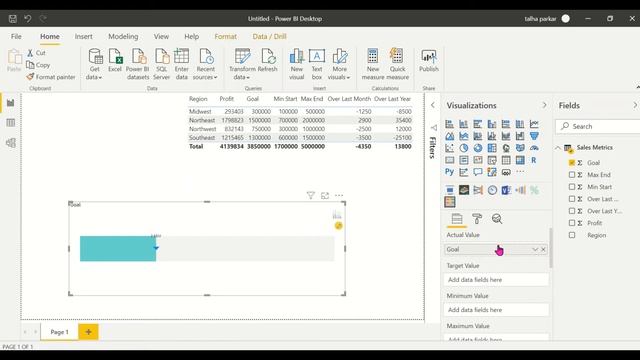Collapse the Visualizations pane
The width and height of the screenshot is (640, 360).
tap(544, 105)
